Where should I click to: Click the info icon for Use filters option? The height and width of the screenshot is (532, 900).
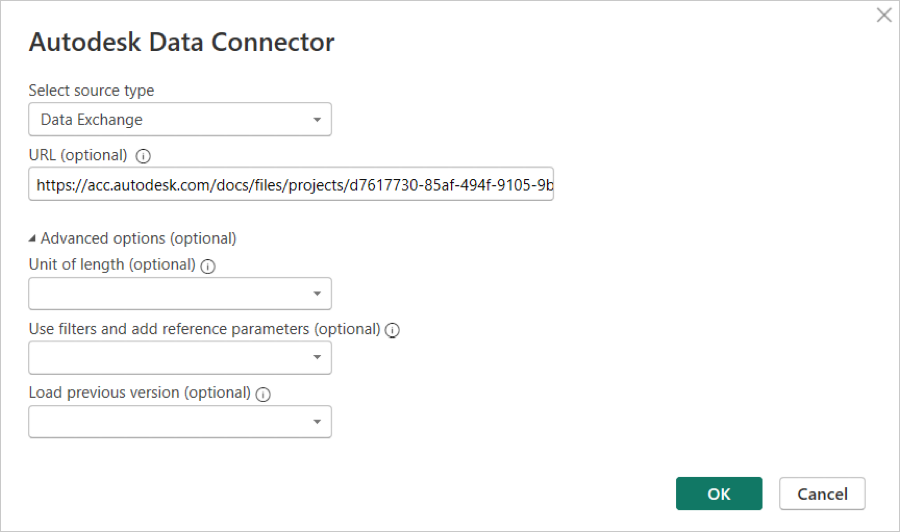tap(392, 330)
